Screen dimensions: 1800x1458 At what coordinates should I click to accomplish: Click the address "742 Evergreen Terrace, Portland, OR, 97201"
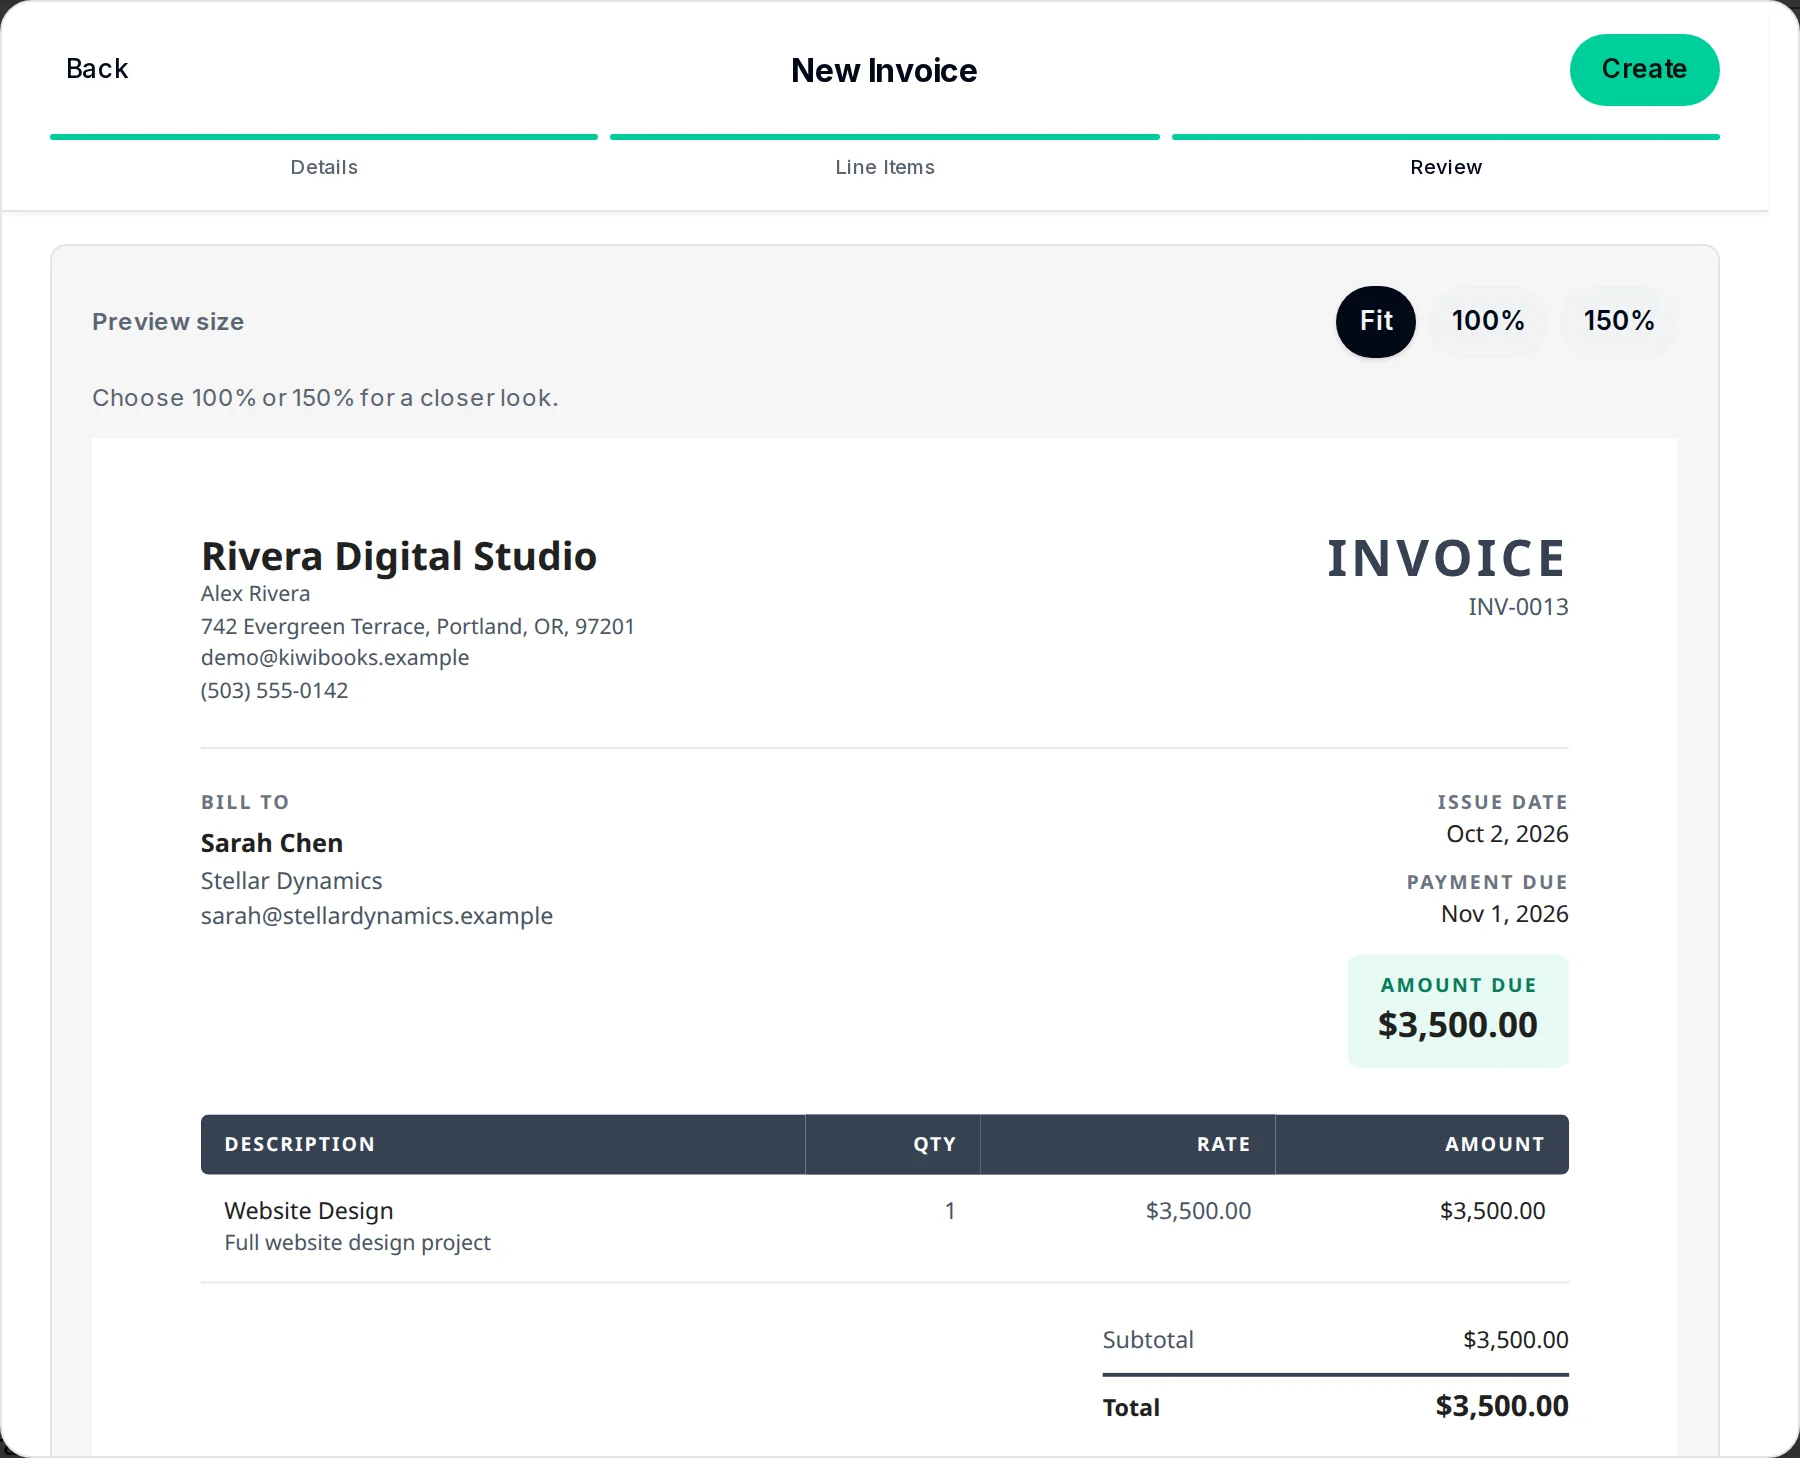pos(418,627)
